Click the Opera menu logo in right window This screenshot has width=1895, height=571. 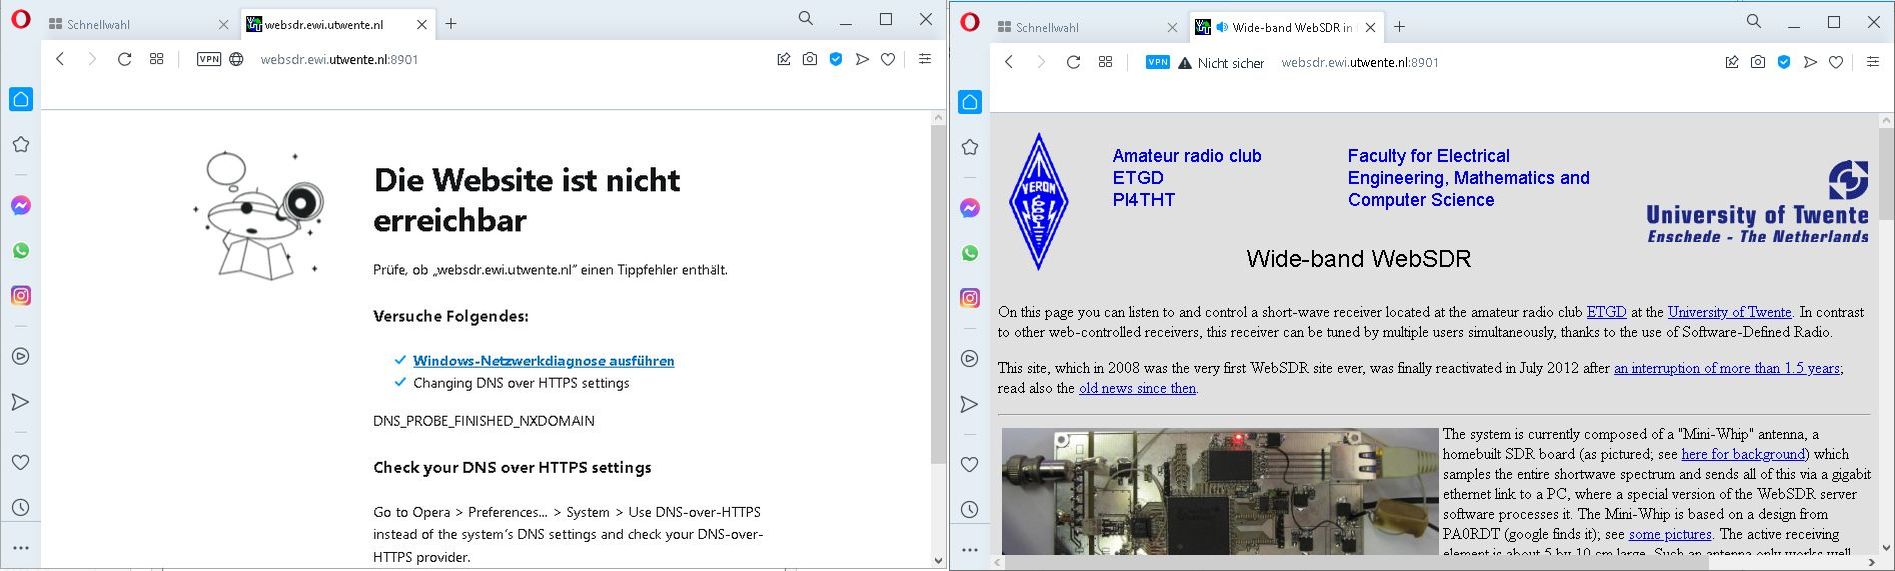(x=969, y=22)
